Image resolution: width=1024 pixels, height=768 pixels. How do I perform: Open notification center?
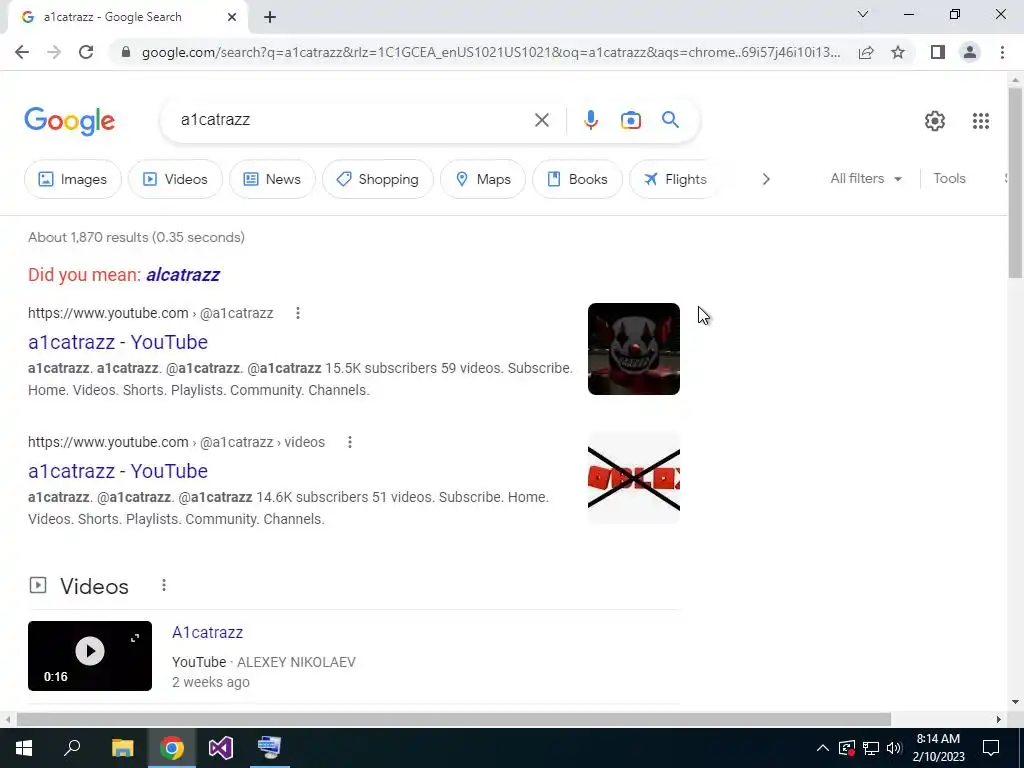[x=991, y=748]
